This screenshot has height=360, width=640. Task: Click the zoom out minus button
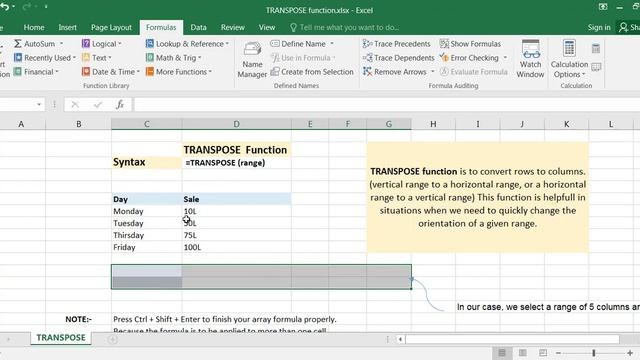(x=558, y=353)
